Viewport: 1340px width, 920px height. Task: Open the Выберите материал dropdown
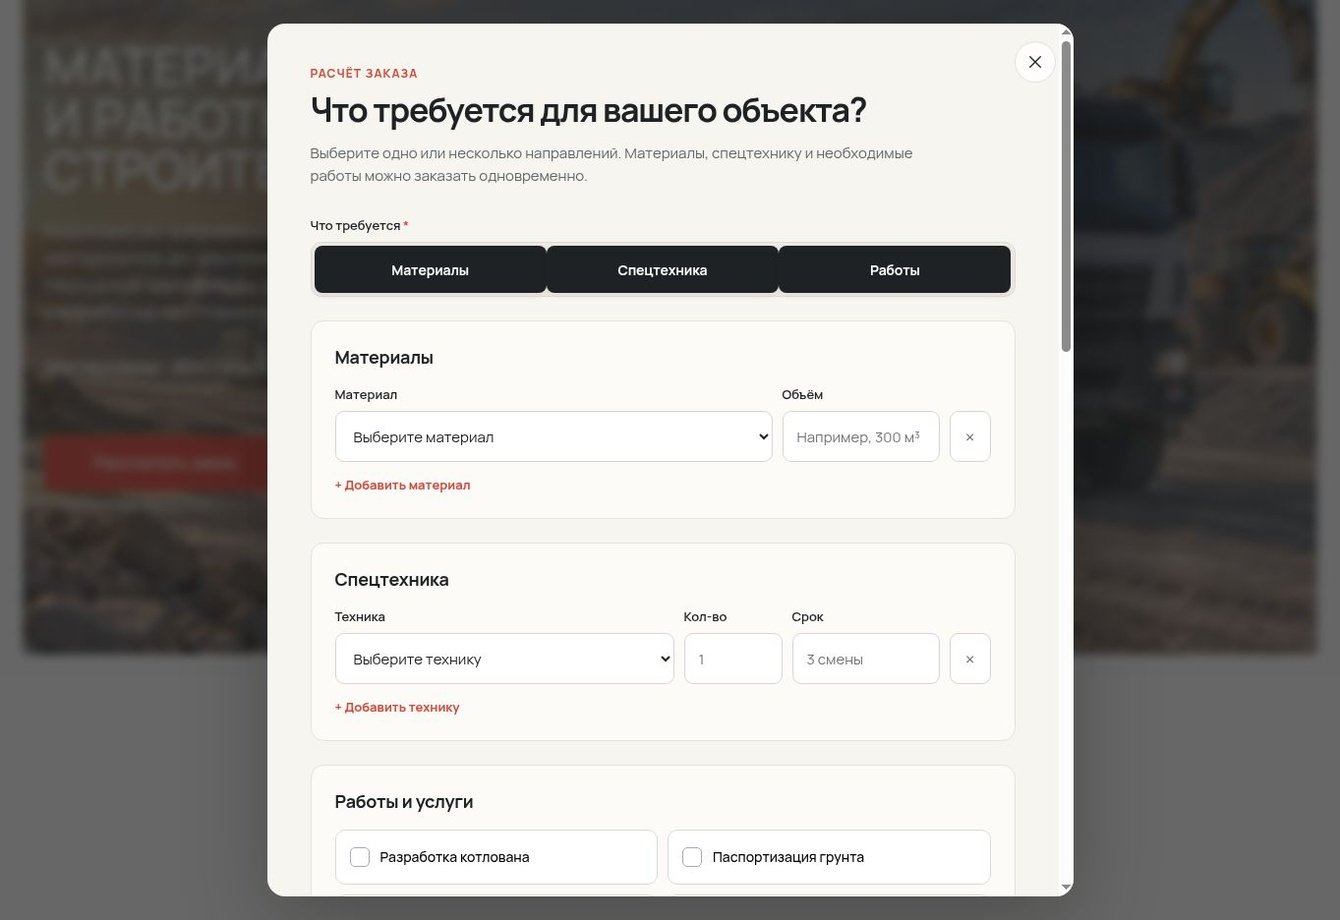click(x=553, y=437)
